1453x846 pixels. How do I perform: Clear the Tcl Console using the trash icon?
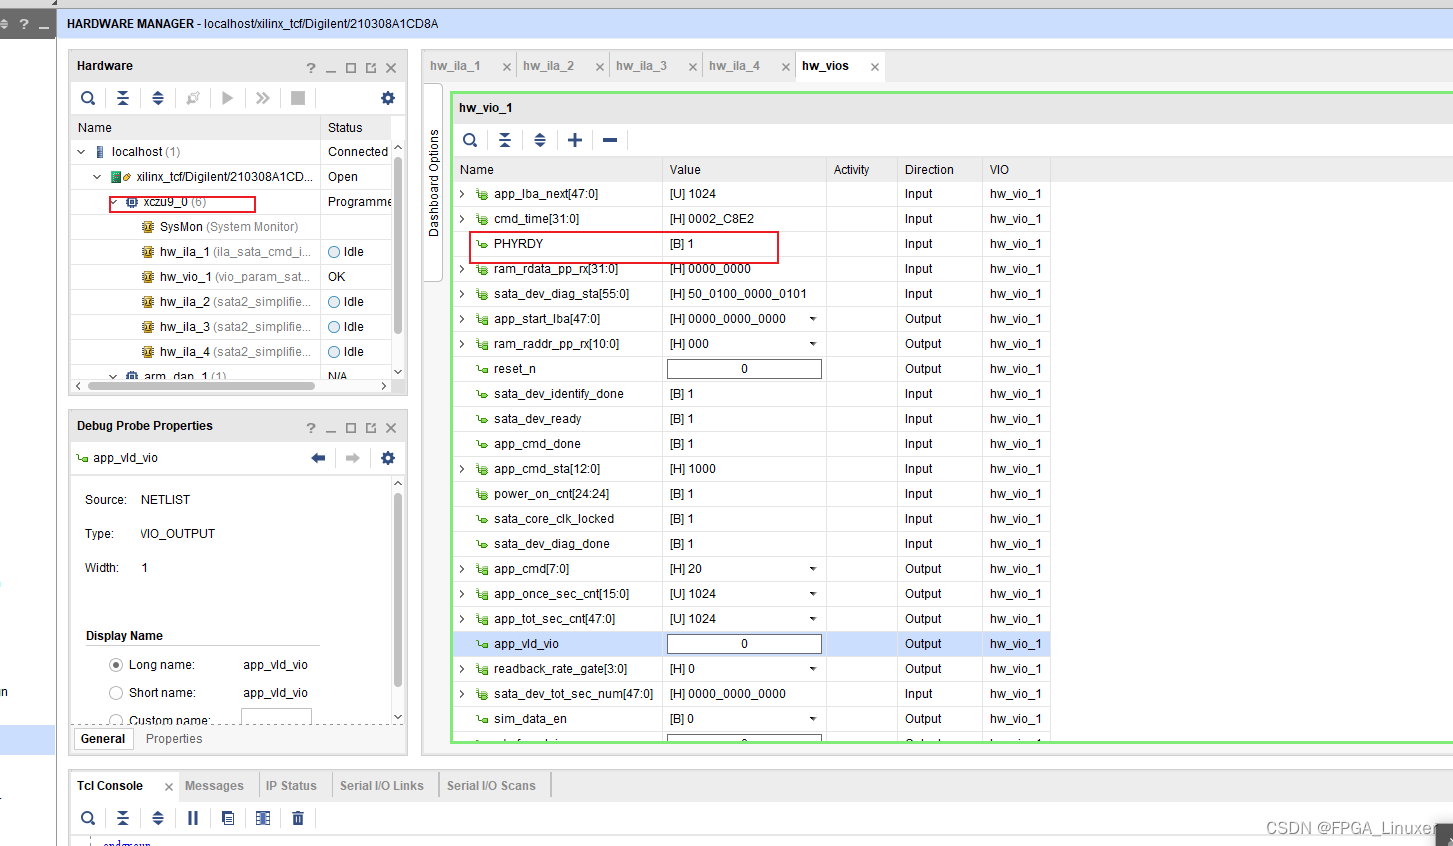tap(297, 818)
